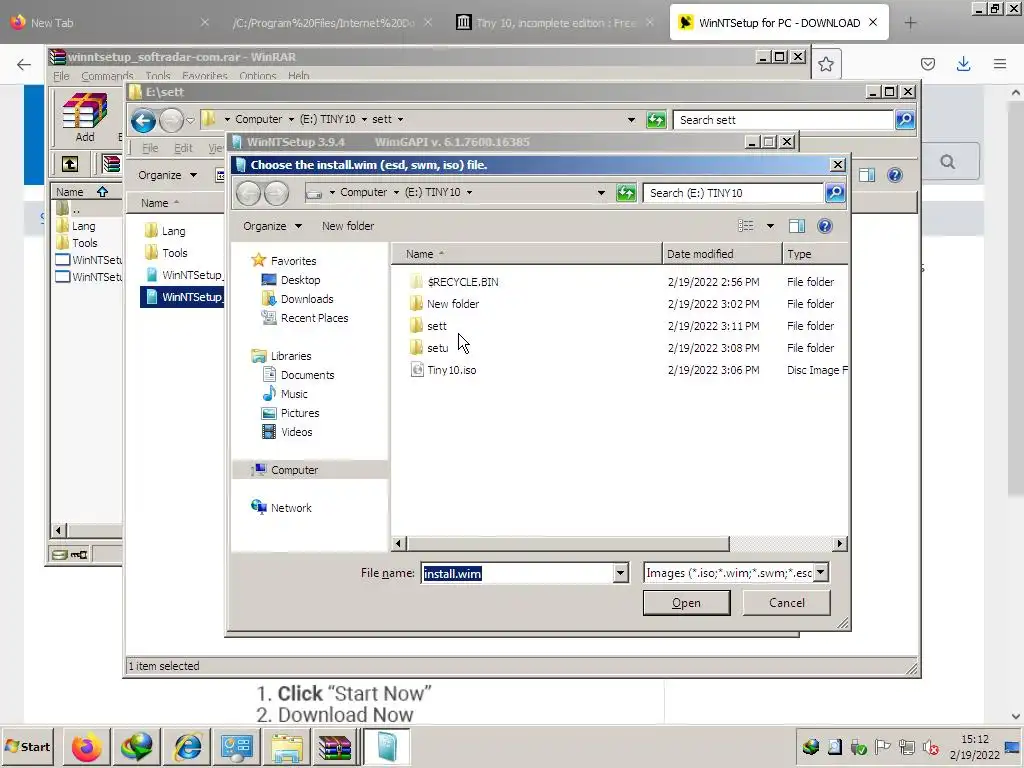Click the Add icon in WinRAR toolbar
Screen dimensions: 1024x768
click(85, 118)
